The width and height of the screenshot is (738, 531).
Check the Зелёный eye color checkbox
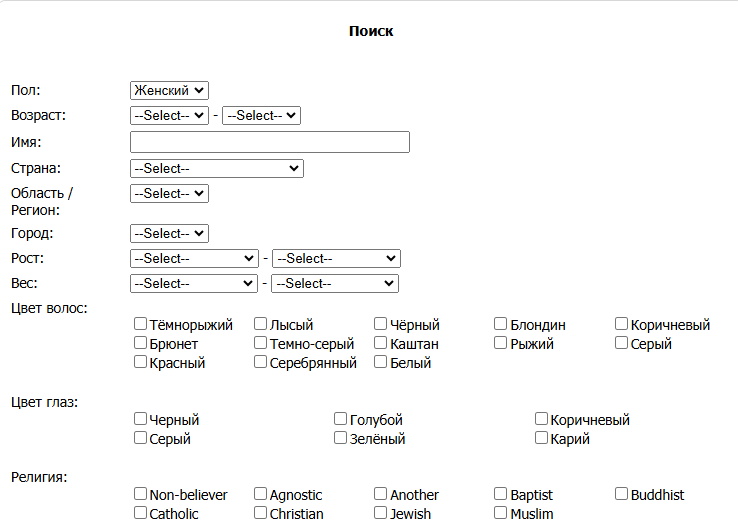[341, 438]
